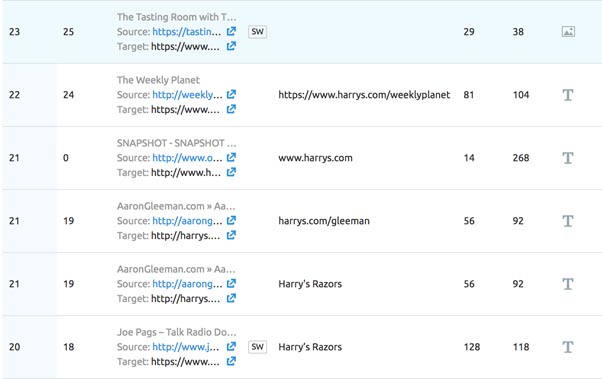Click the SW badge in Joe Pags row
602x379 pixels.
257,347
